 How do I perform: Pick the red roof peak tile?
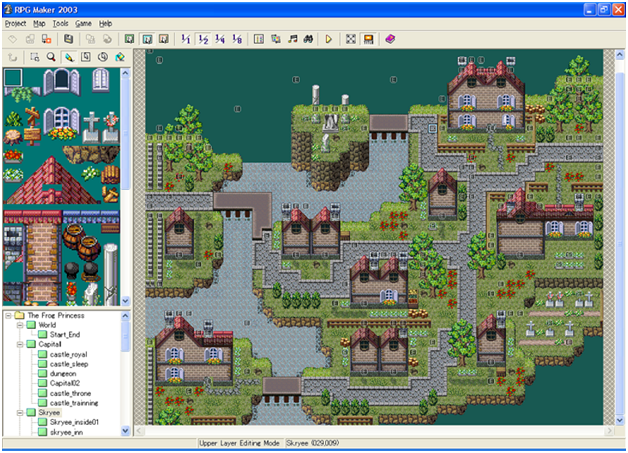[x=51, y=179]
